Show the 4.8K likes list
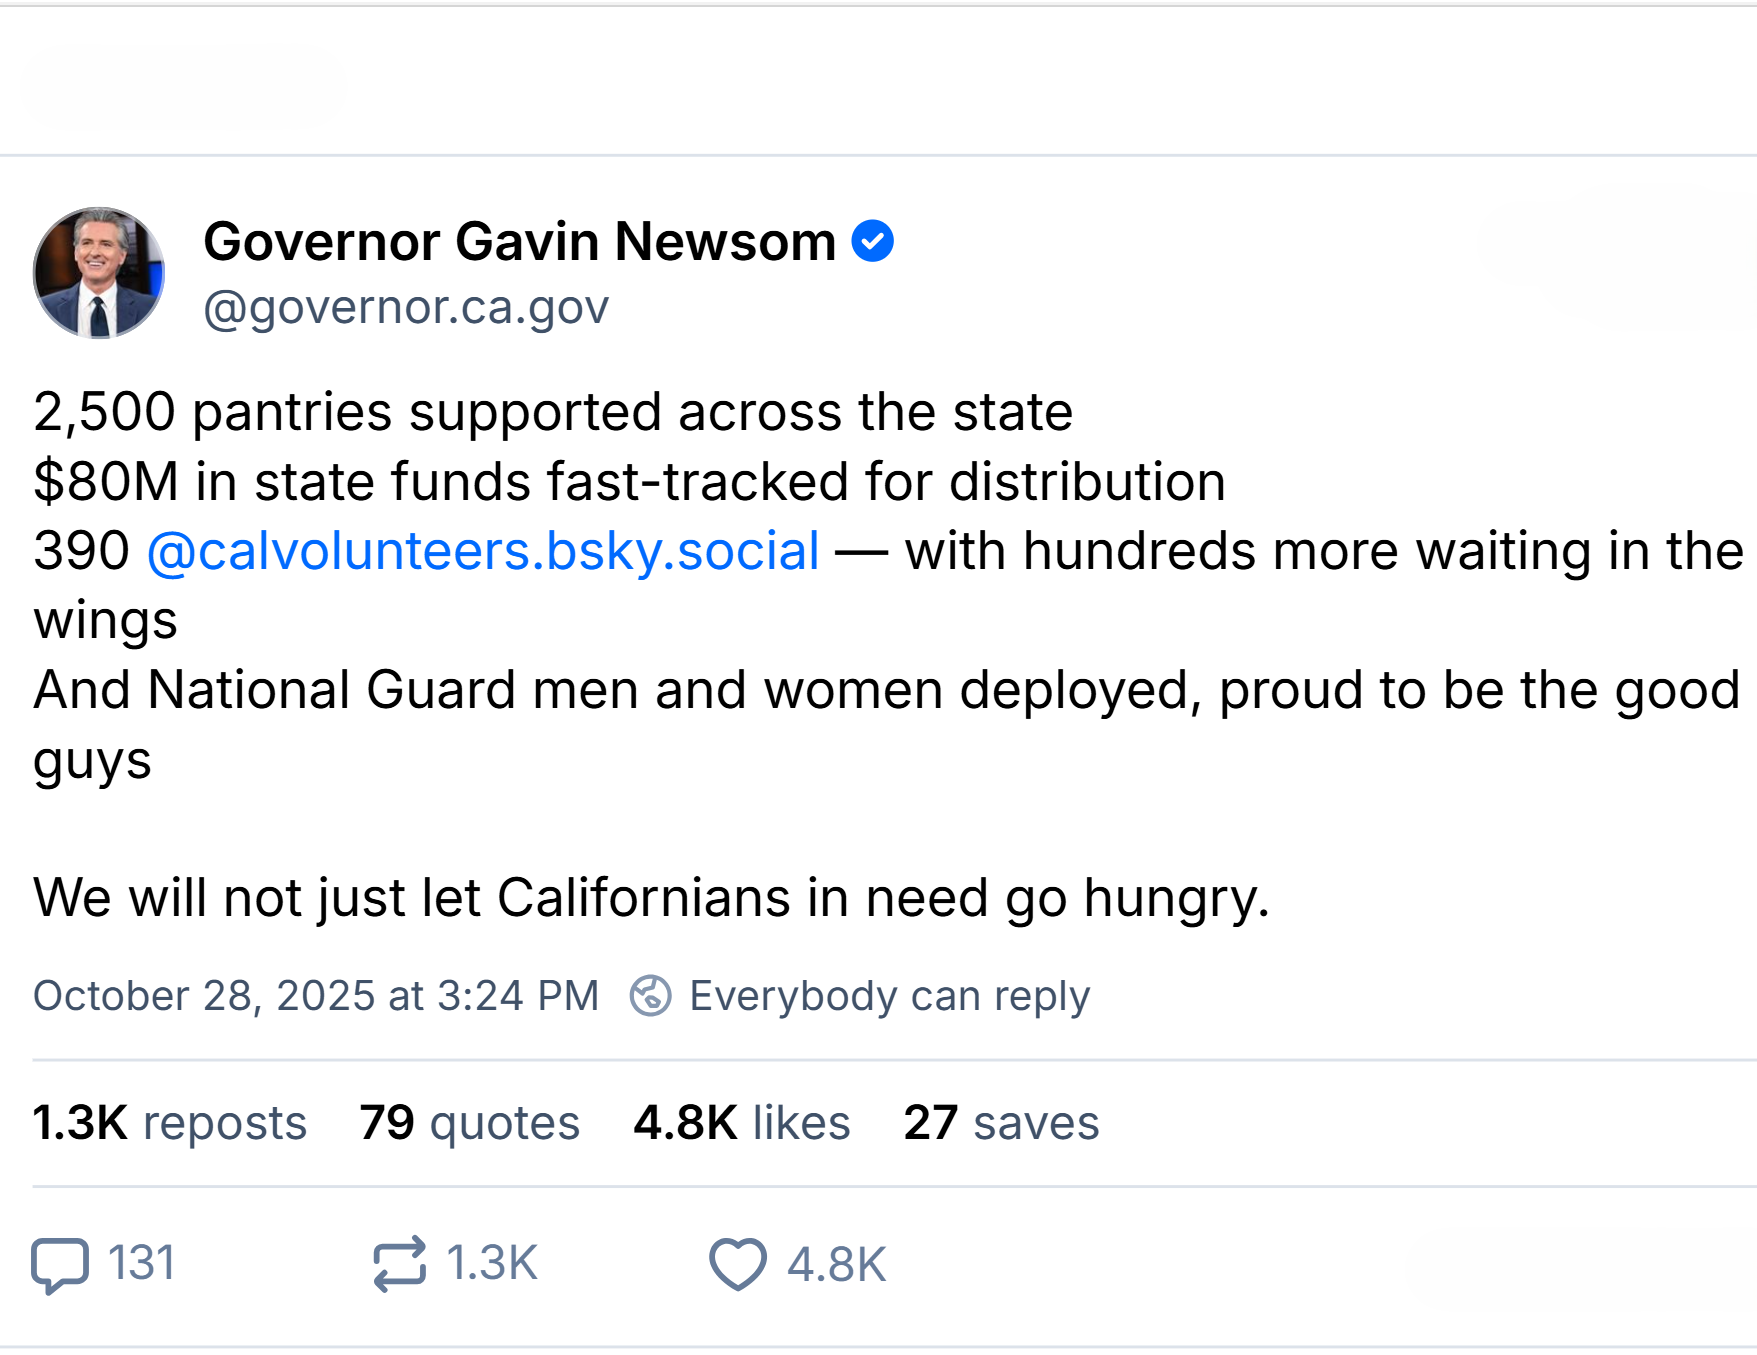 (x=741, y=1122)
